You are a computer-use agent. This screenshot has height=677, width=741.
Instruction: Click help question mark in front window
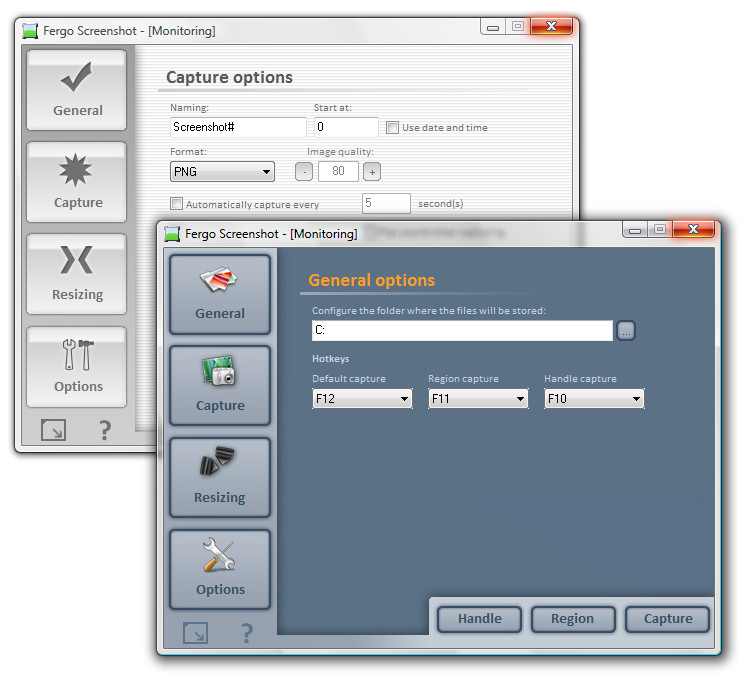[247, 633]
